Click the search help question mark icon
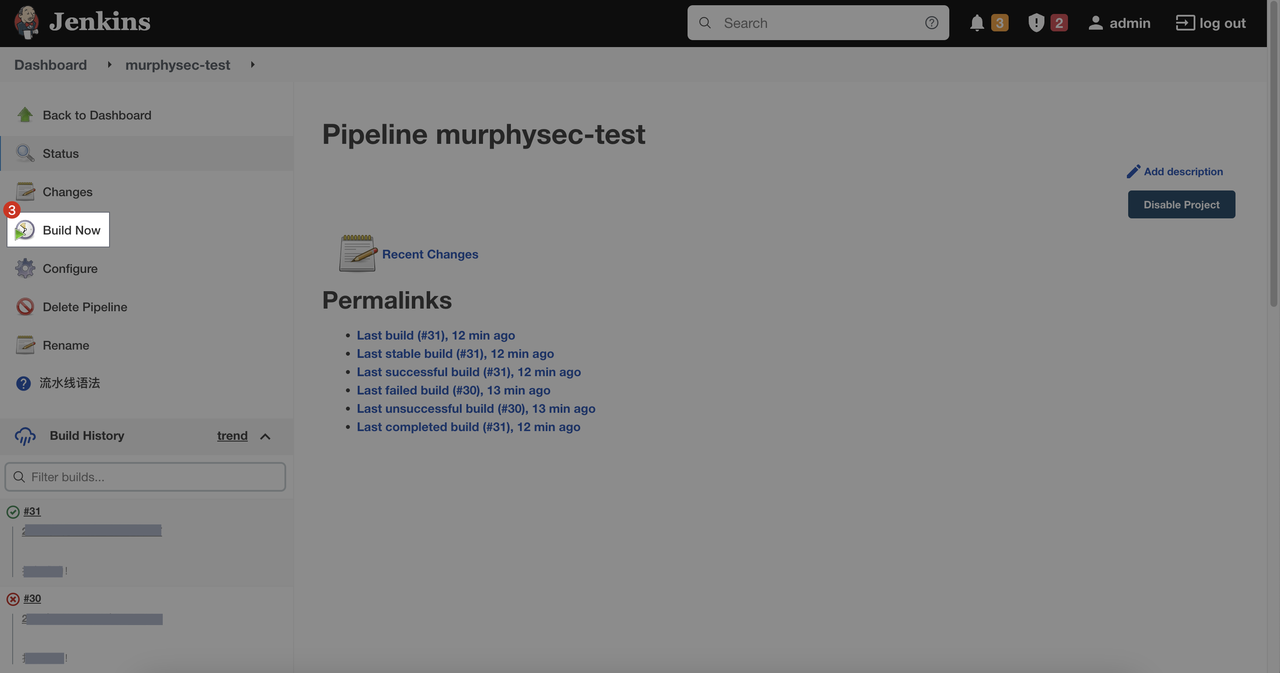 tap(931, 23)
